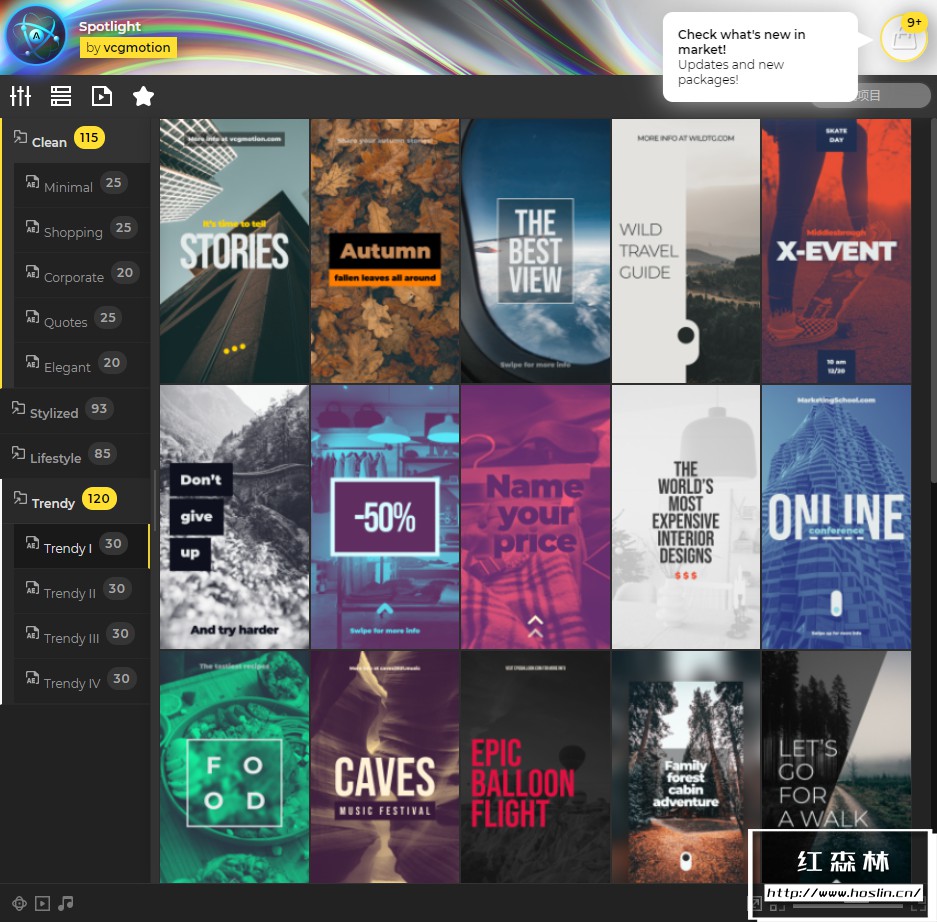Click the AE icon beside Shopping
This screenshot has height=922, width=937.
point(32,227)
